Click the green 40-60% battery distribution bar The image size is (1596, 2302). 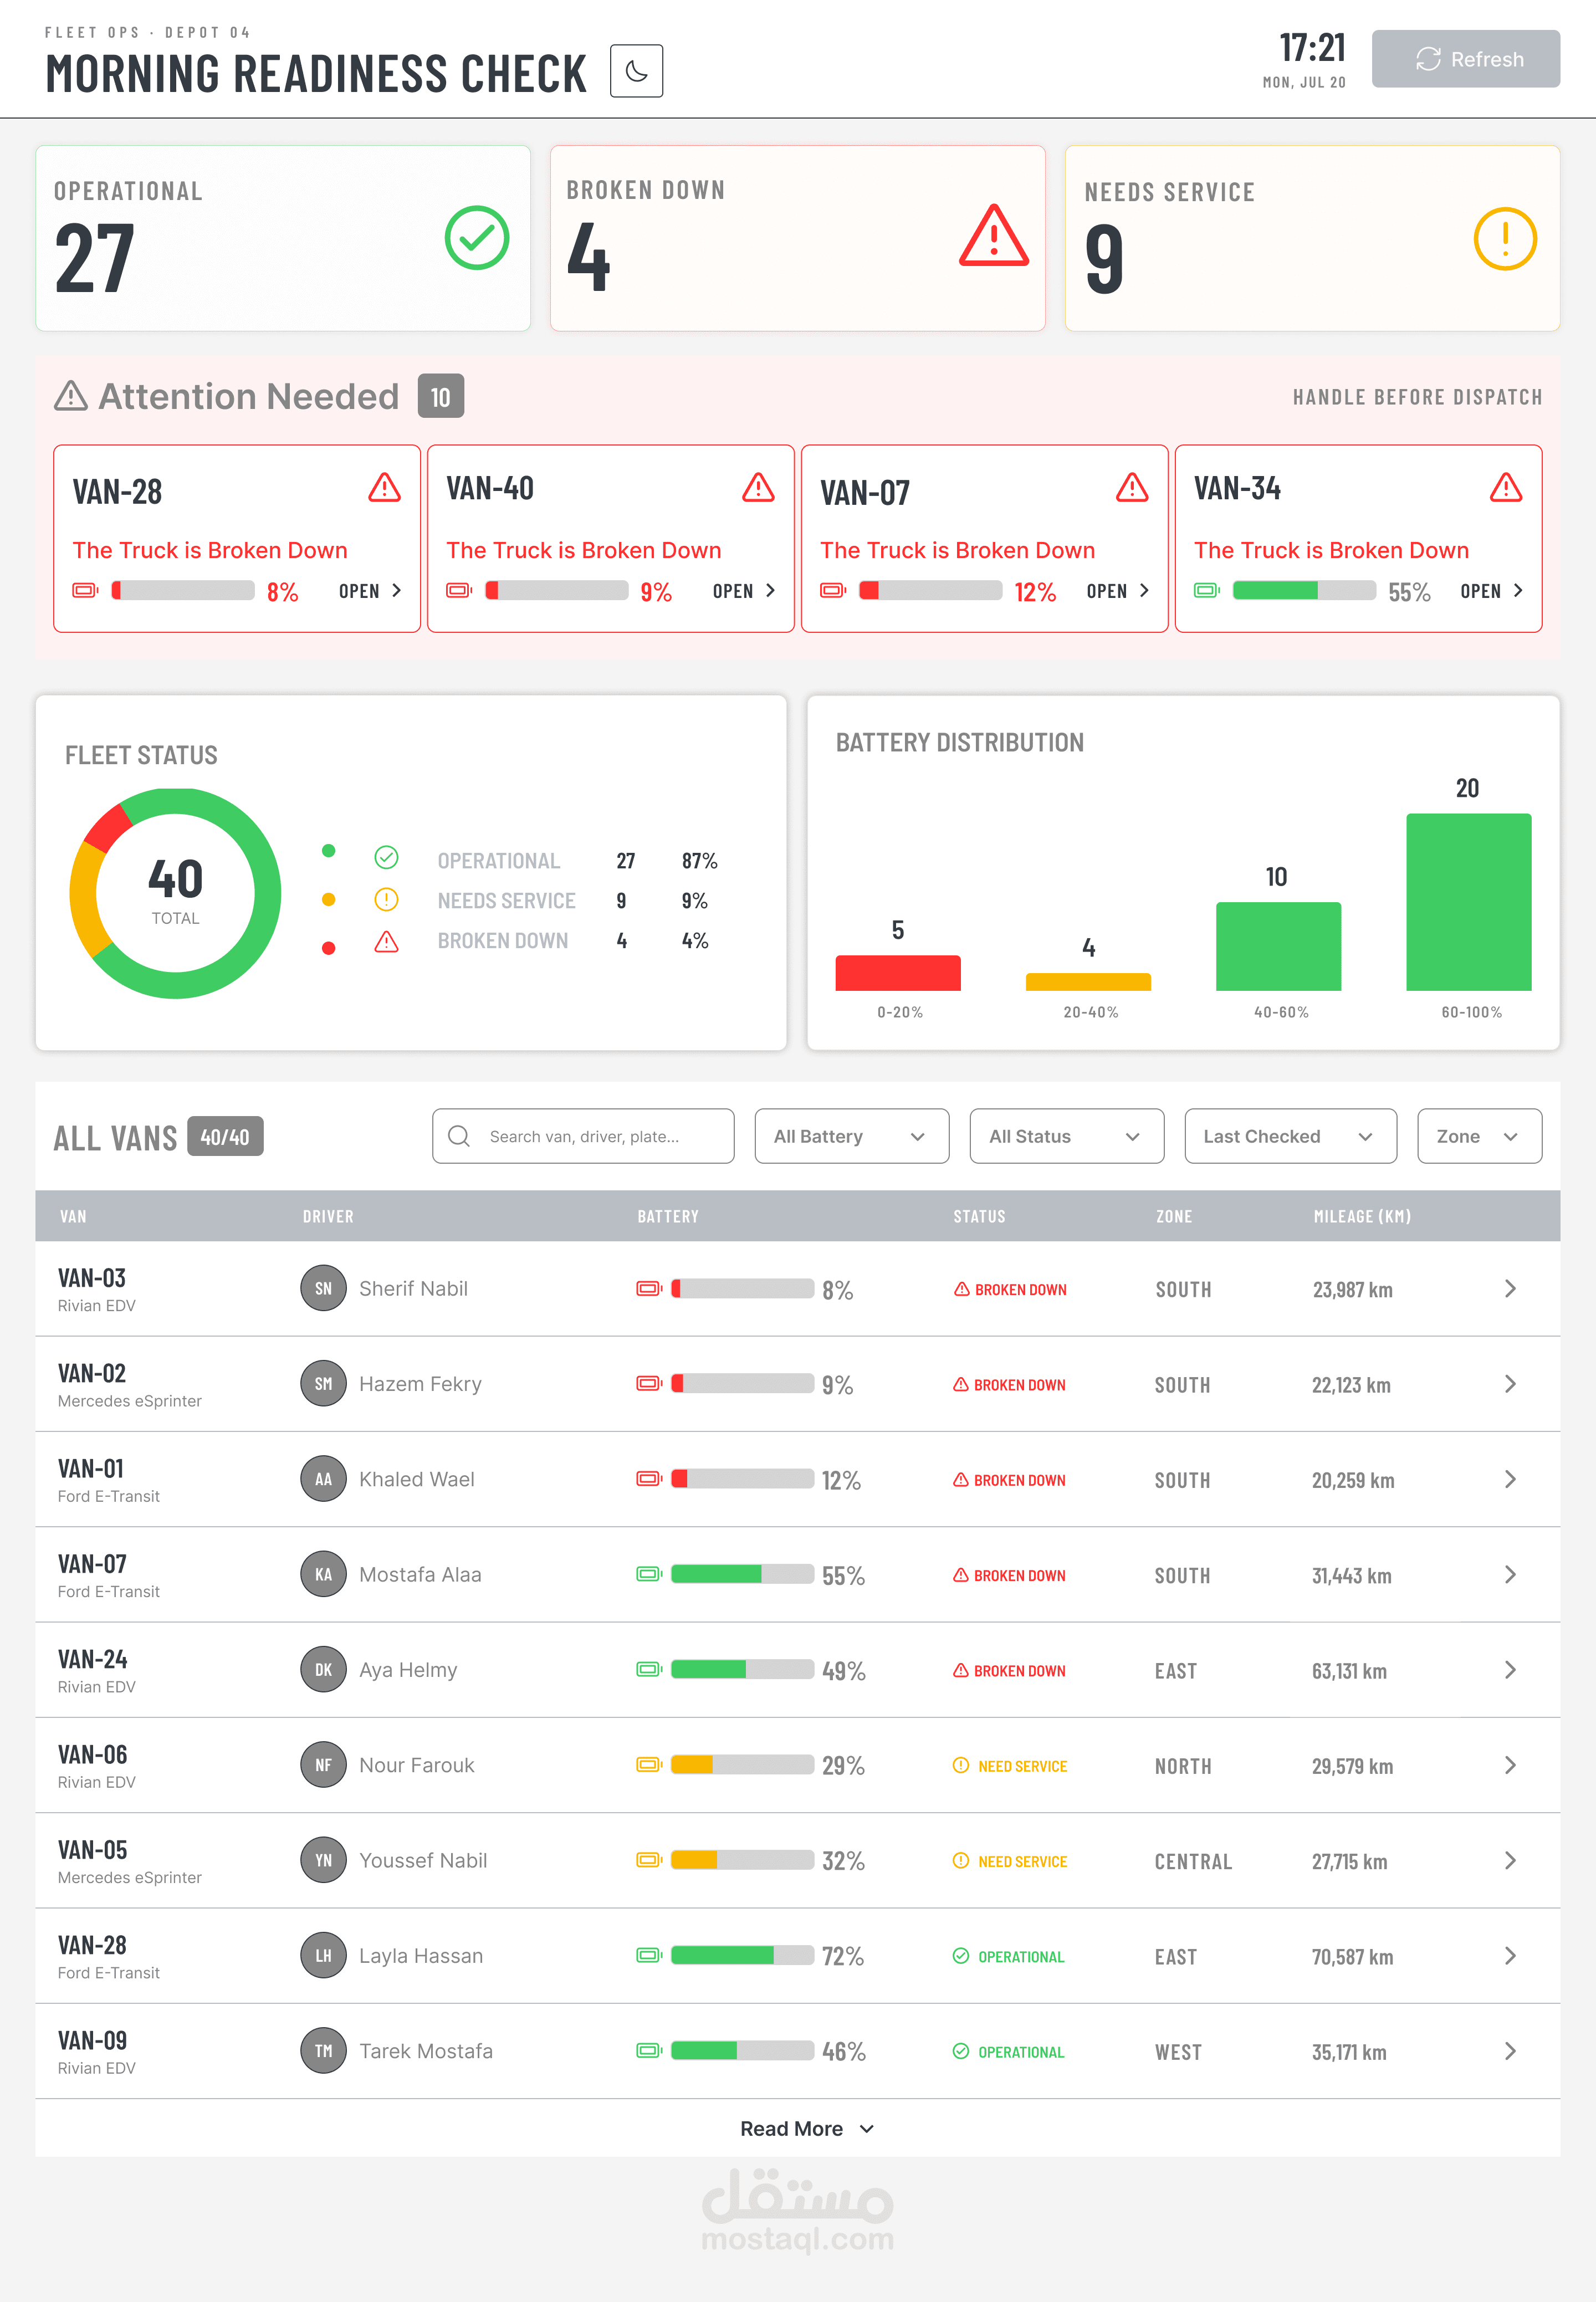(1278, 946)
